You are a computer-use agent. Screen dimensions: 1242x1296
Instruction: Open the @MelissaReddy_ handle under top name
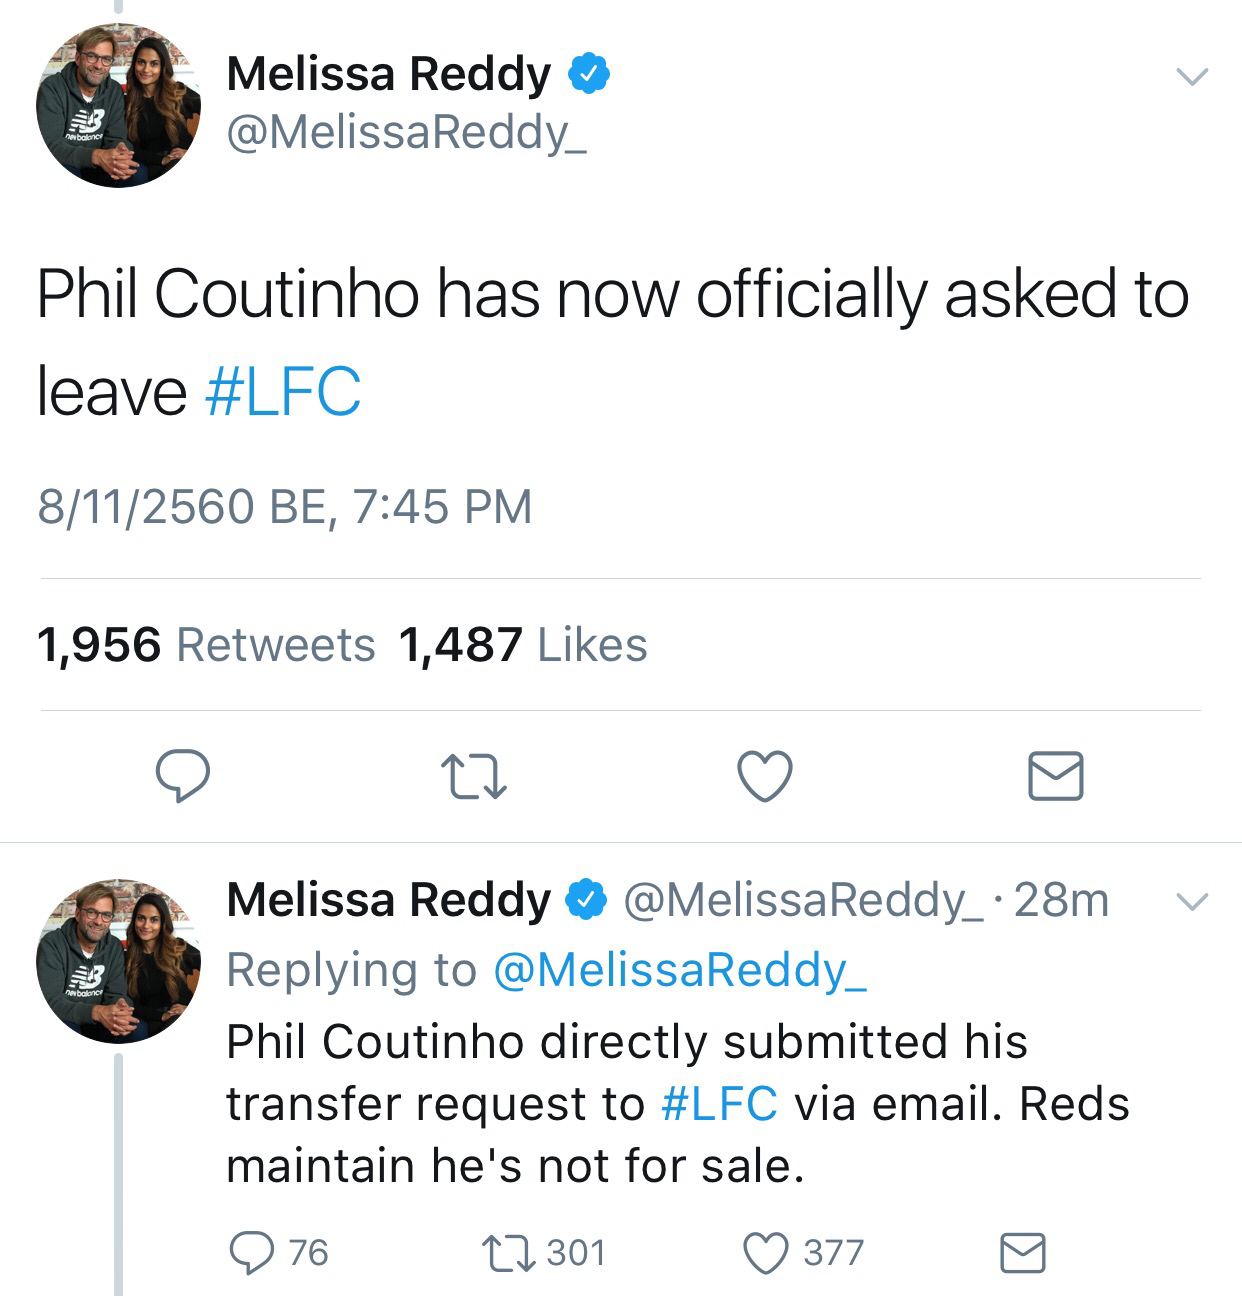[x=407, y=131]
